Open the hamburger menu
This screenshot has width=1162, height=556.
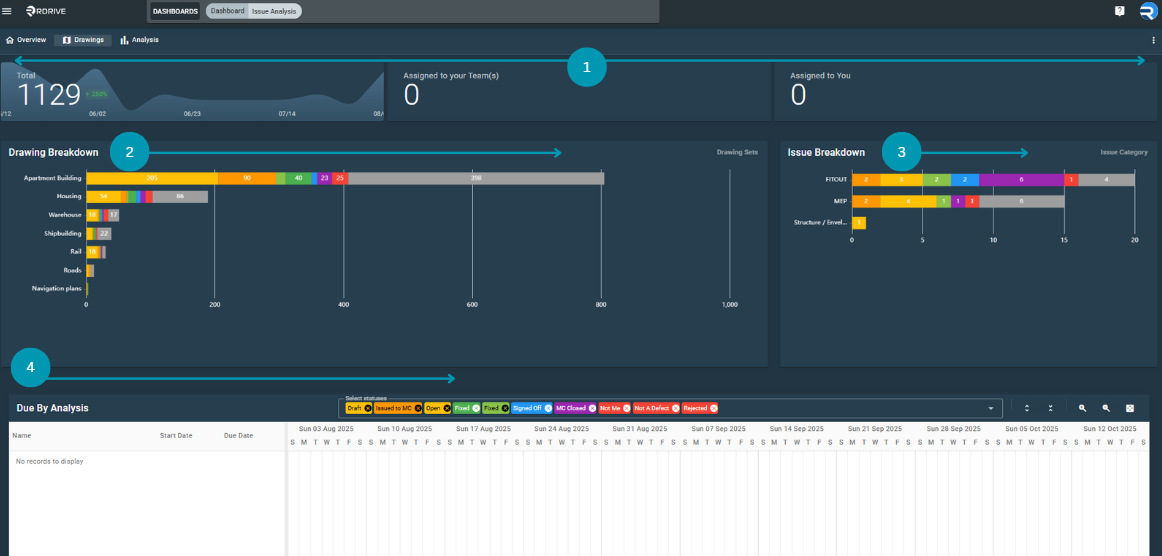pyautogui.click(x=7, y=11)
